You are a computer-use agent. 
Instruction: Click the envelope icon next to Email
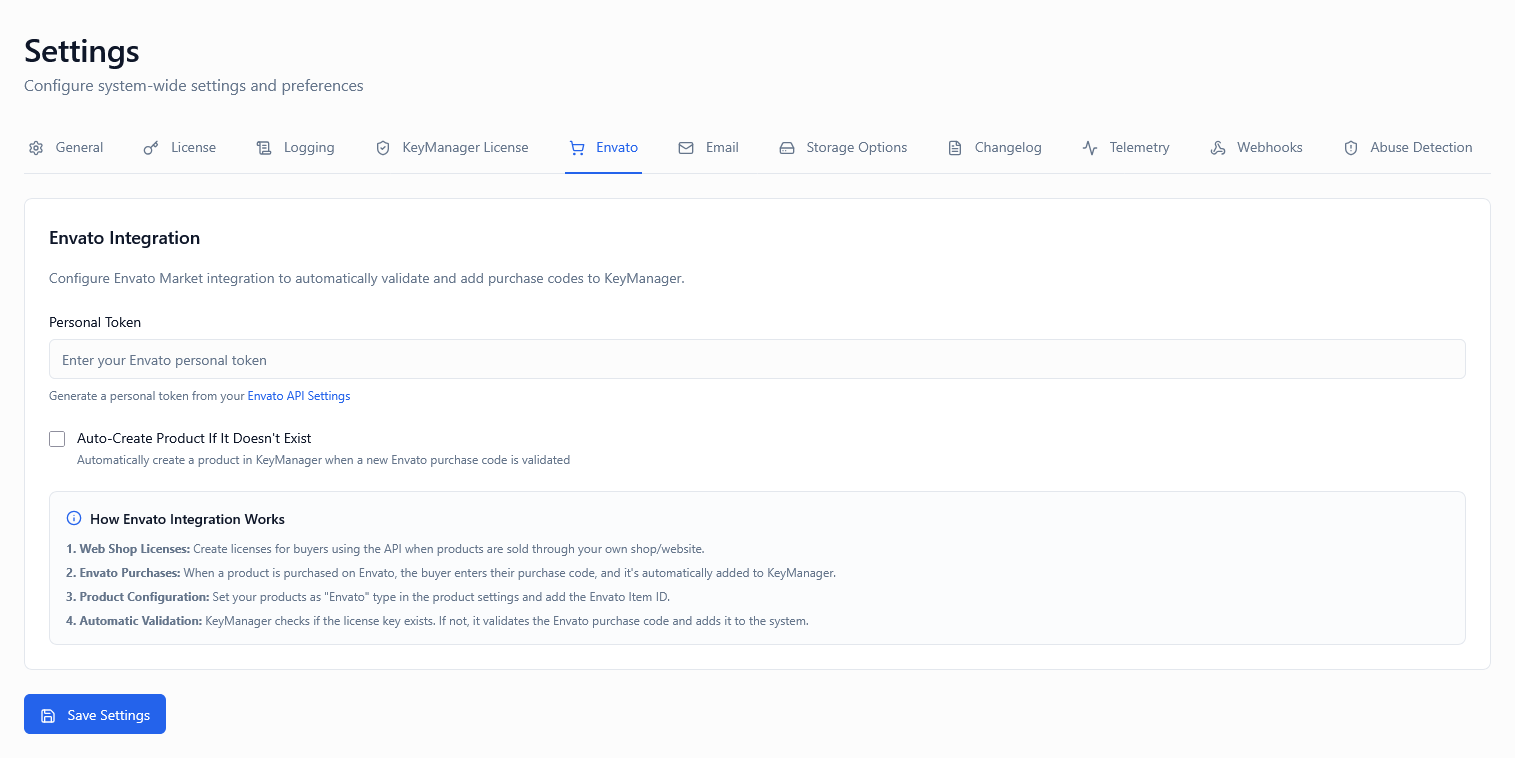click(x=685, y=147)
